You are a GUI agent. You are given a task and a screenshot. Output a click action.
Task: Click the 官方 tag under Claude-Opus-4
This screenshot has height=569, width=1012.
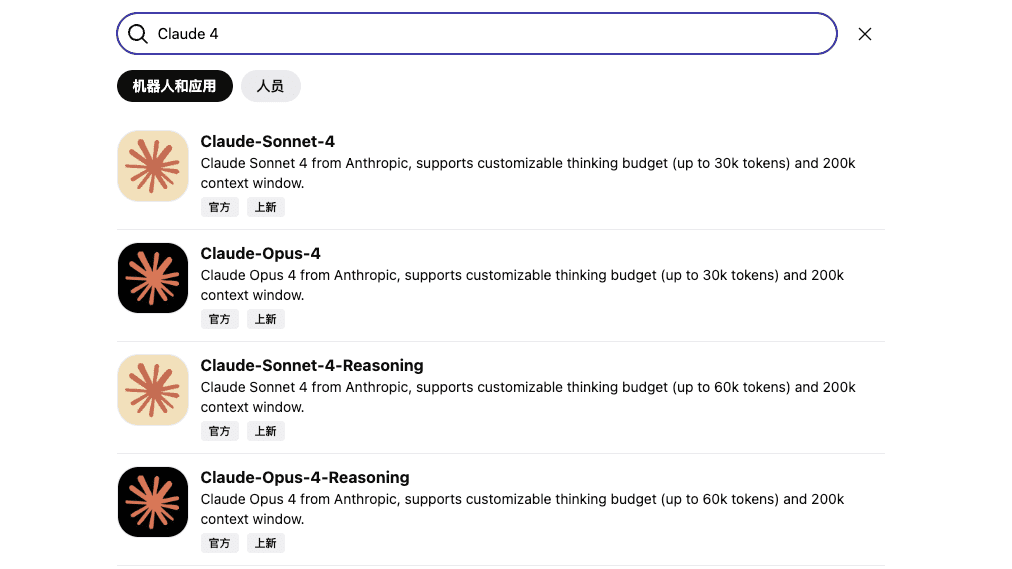pos(219,319)
